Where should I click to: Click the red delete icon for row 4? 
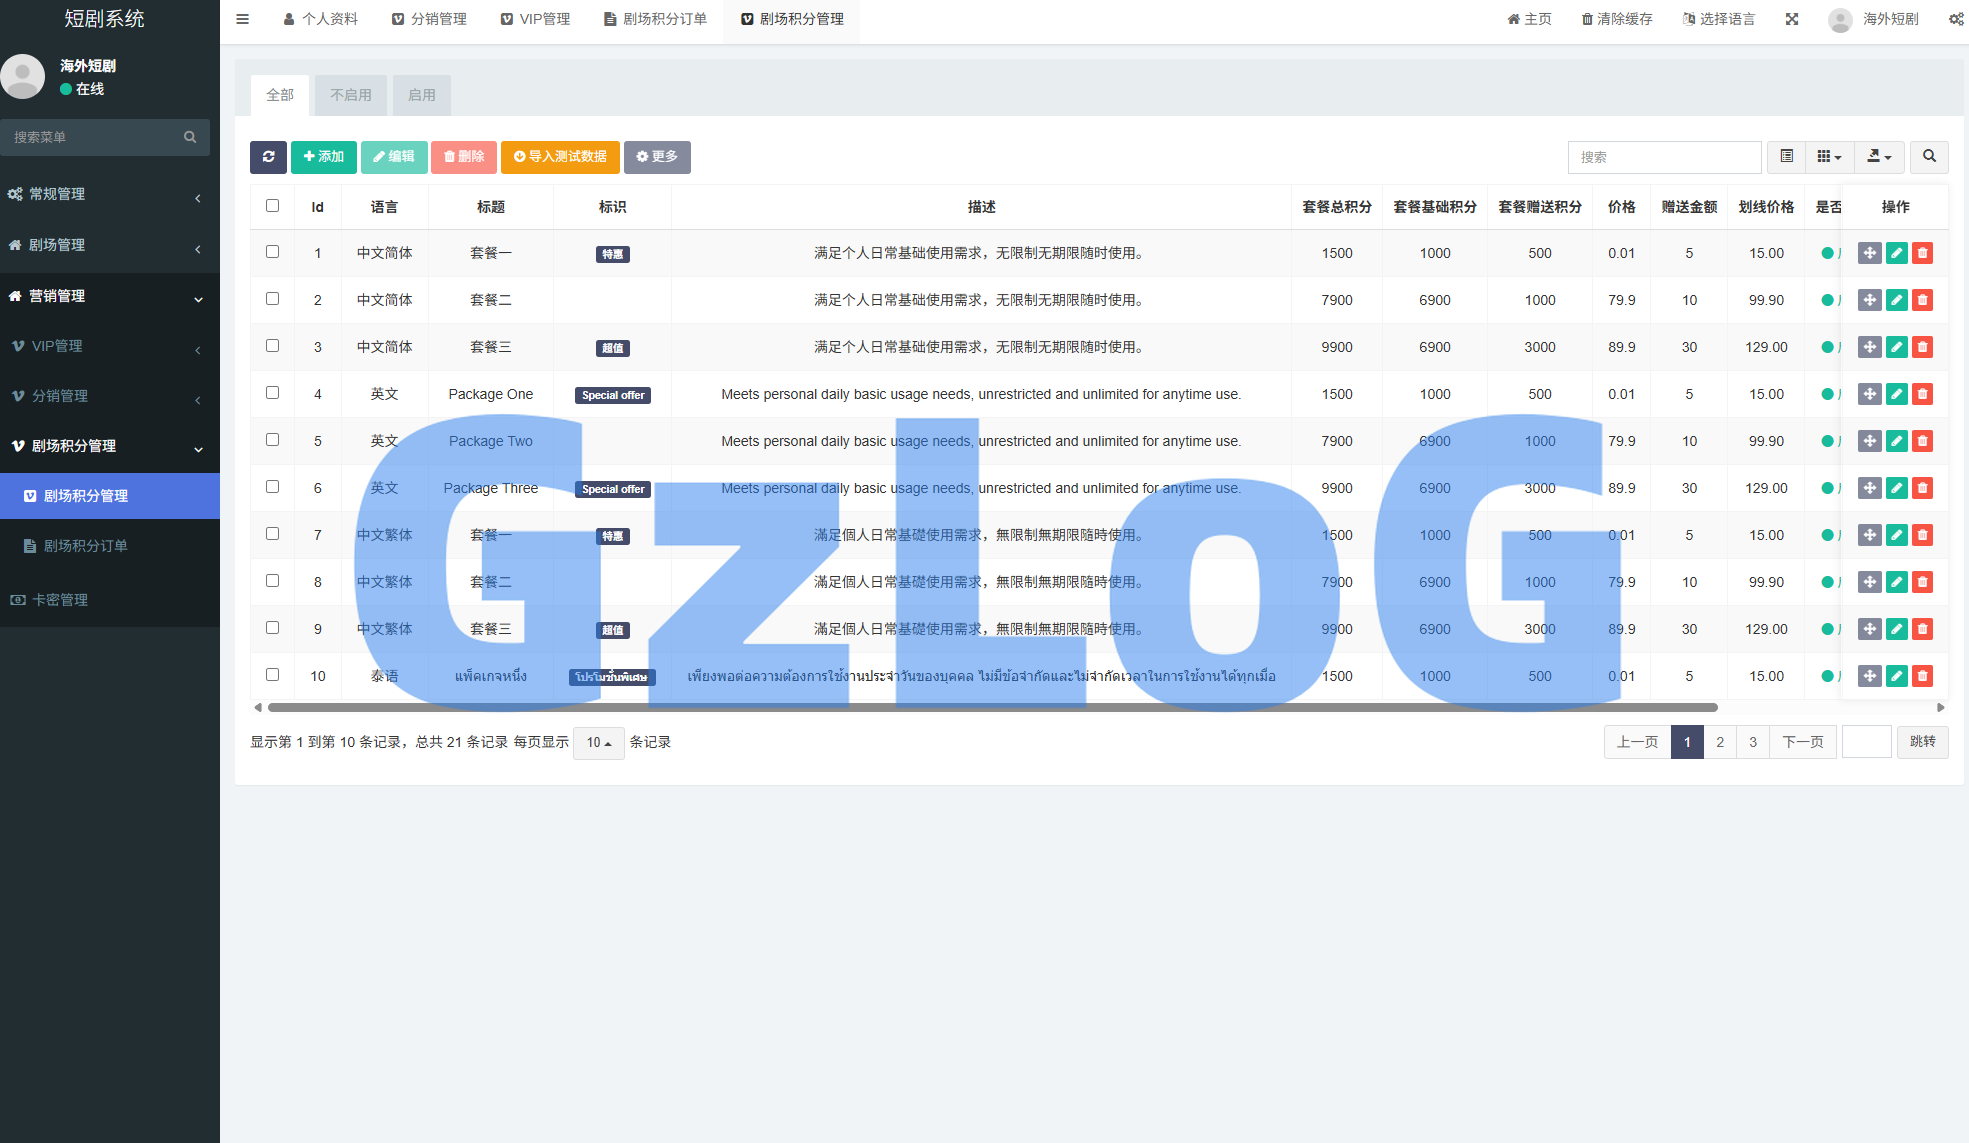click(x=1922, y=394)
